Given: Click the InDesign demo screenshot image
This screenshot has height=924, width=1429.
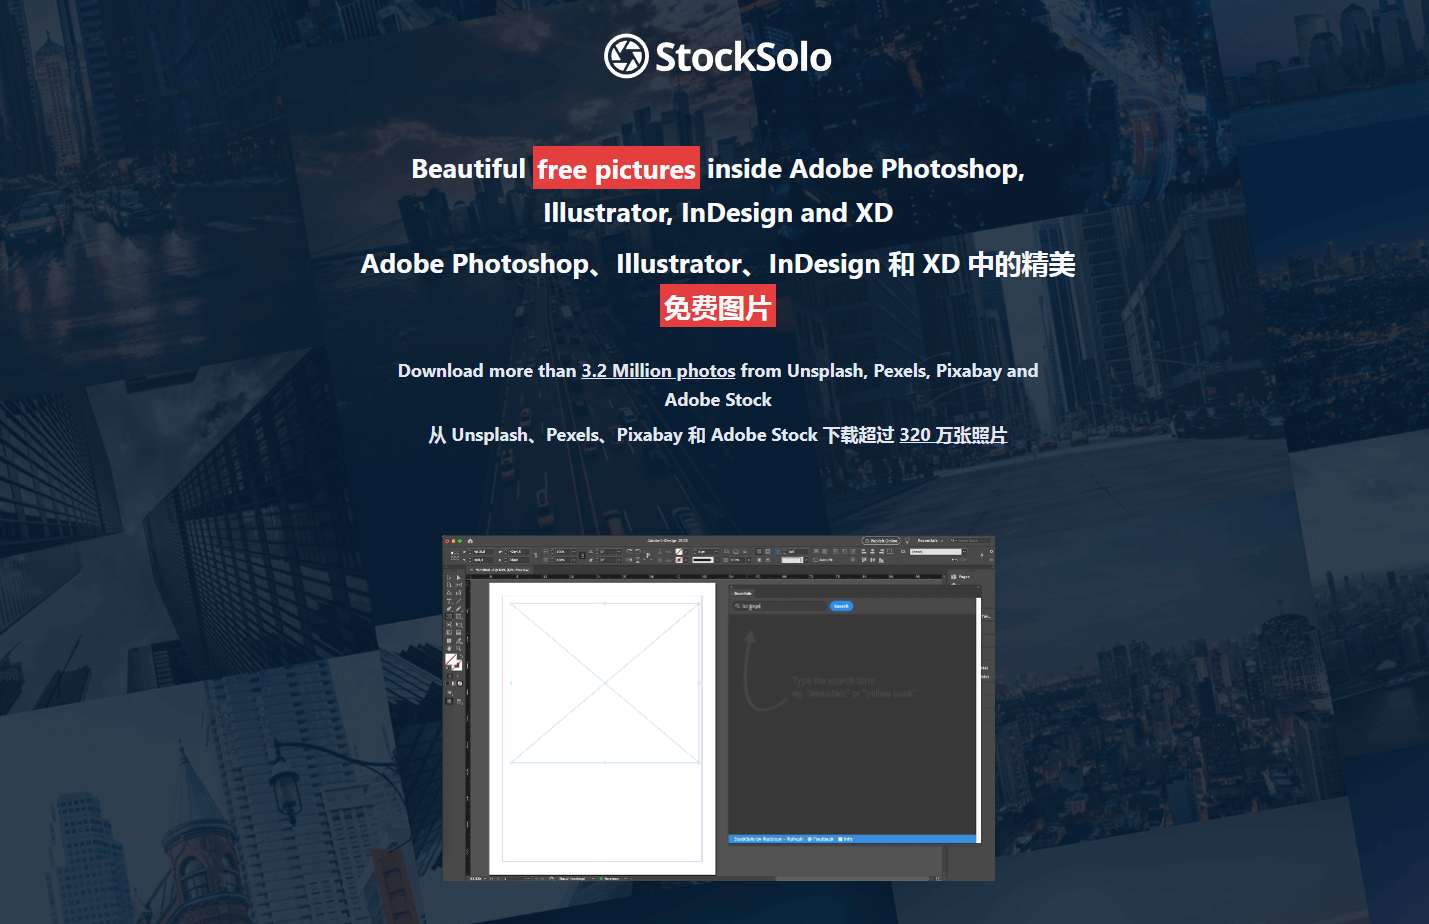Looking at the screenshot, I should coord(719,709).
